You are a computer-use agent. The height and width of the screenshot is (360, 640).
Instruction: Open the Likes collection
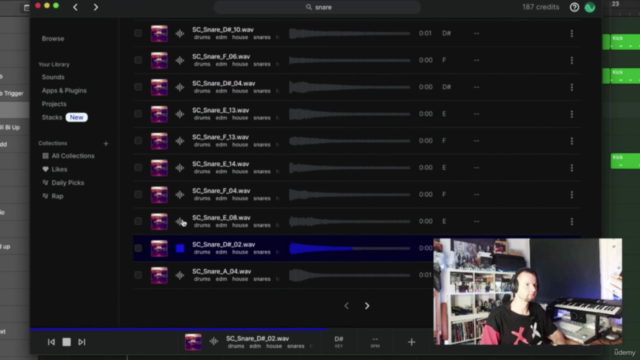pos(55,169)
